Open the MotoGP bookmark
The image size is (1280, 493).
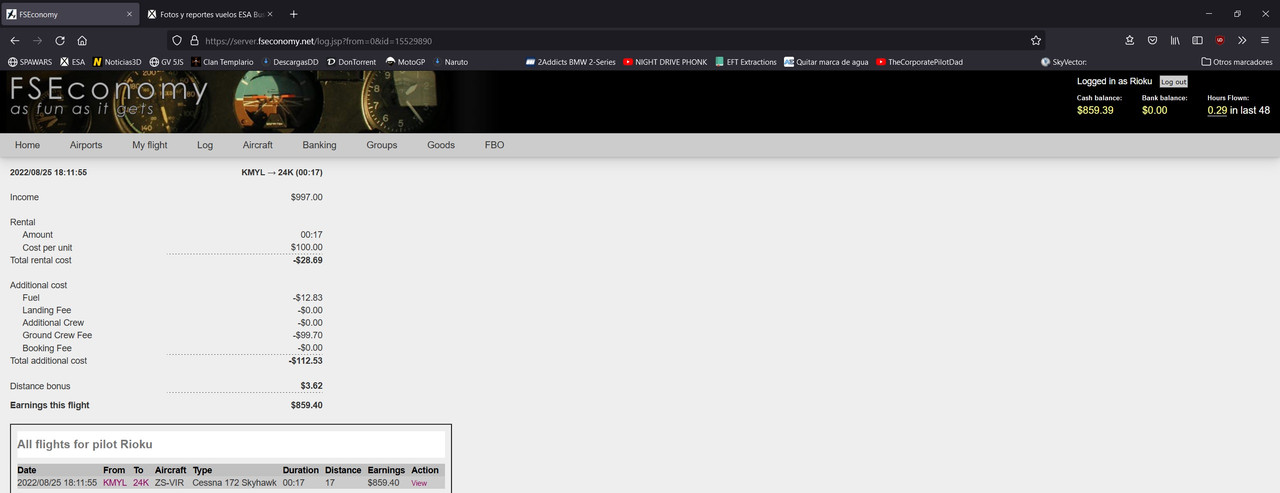click(x=405, y=62)
